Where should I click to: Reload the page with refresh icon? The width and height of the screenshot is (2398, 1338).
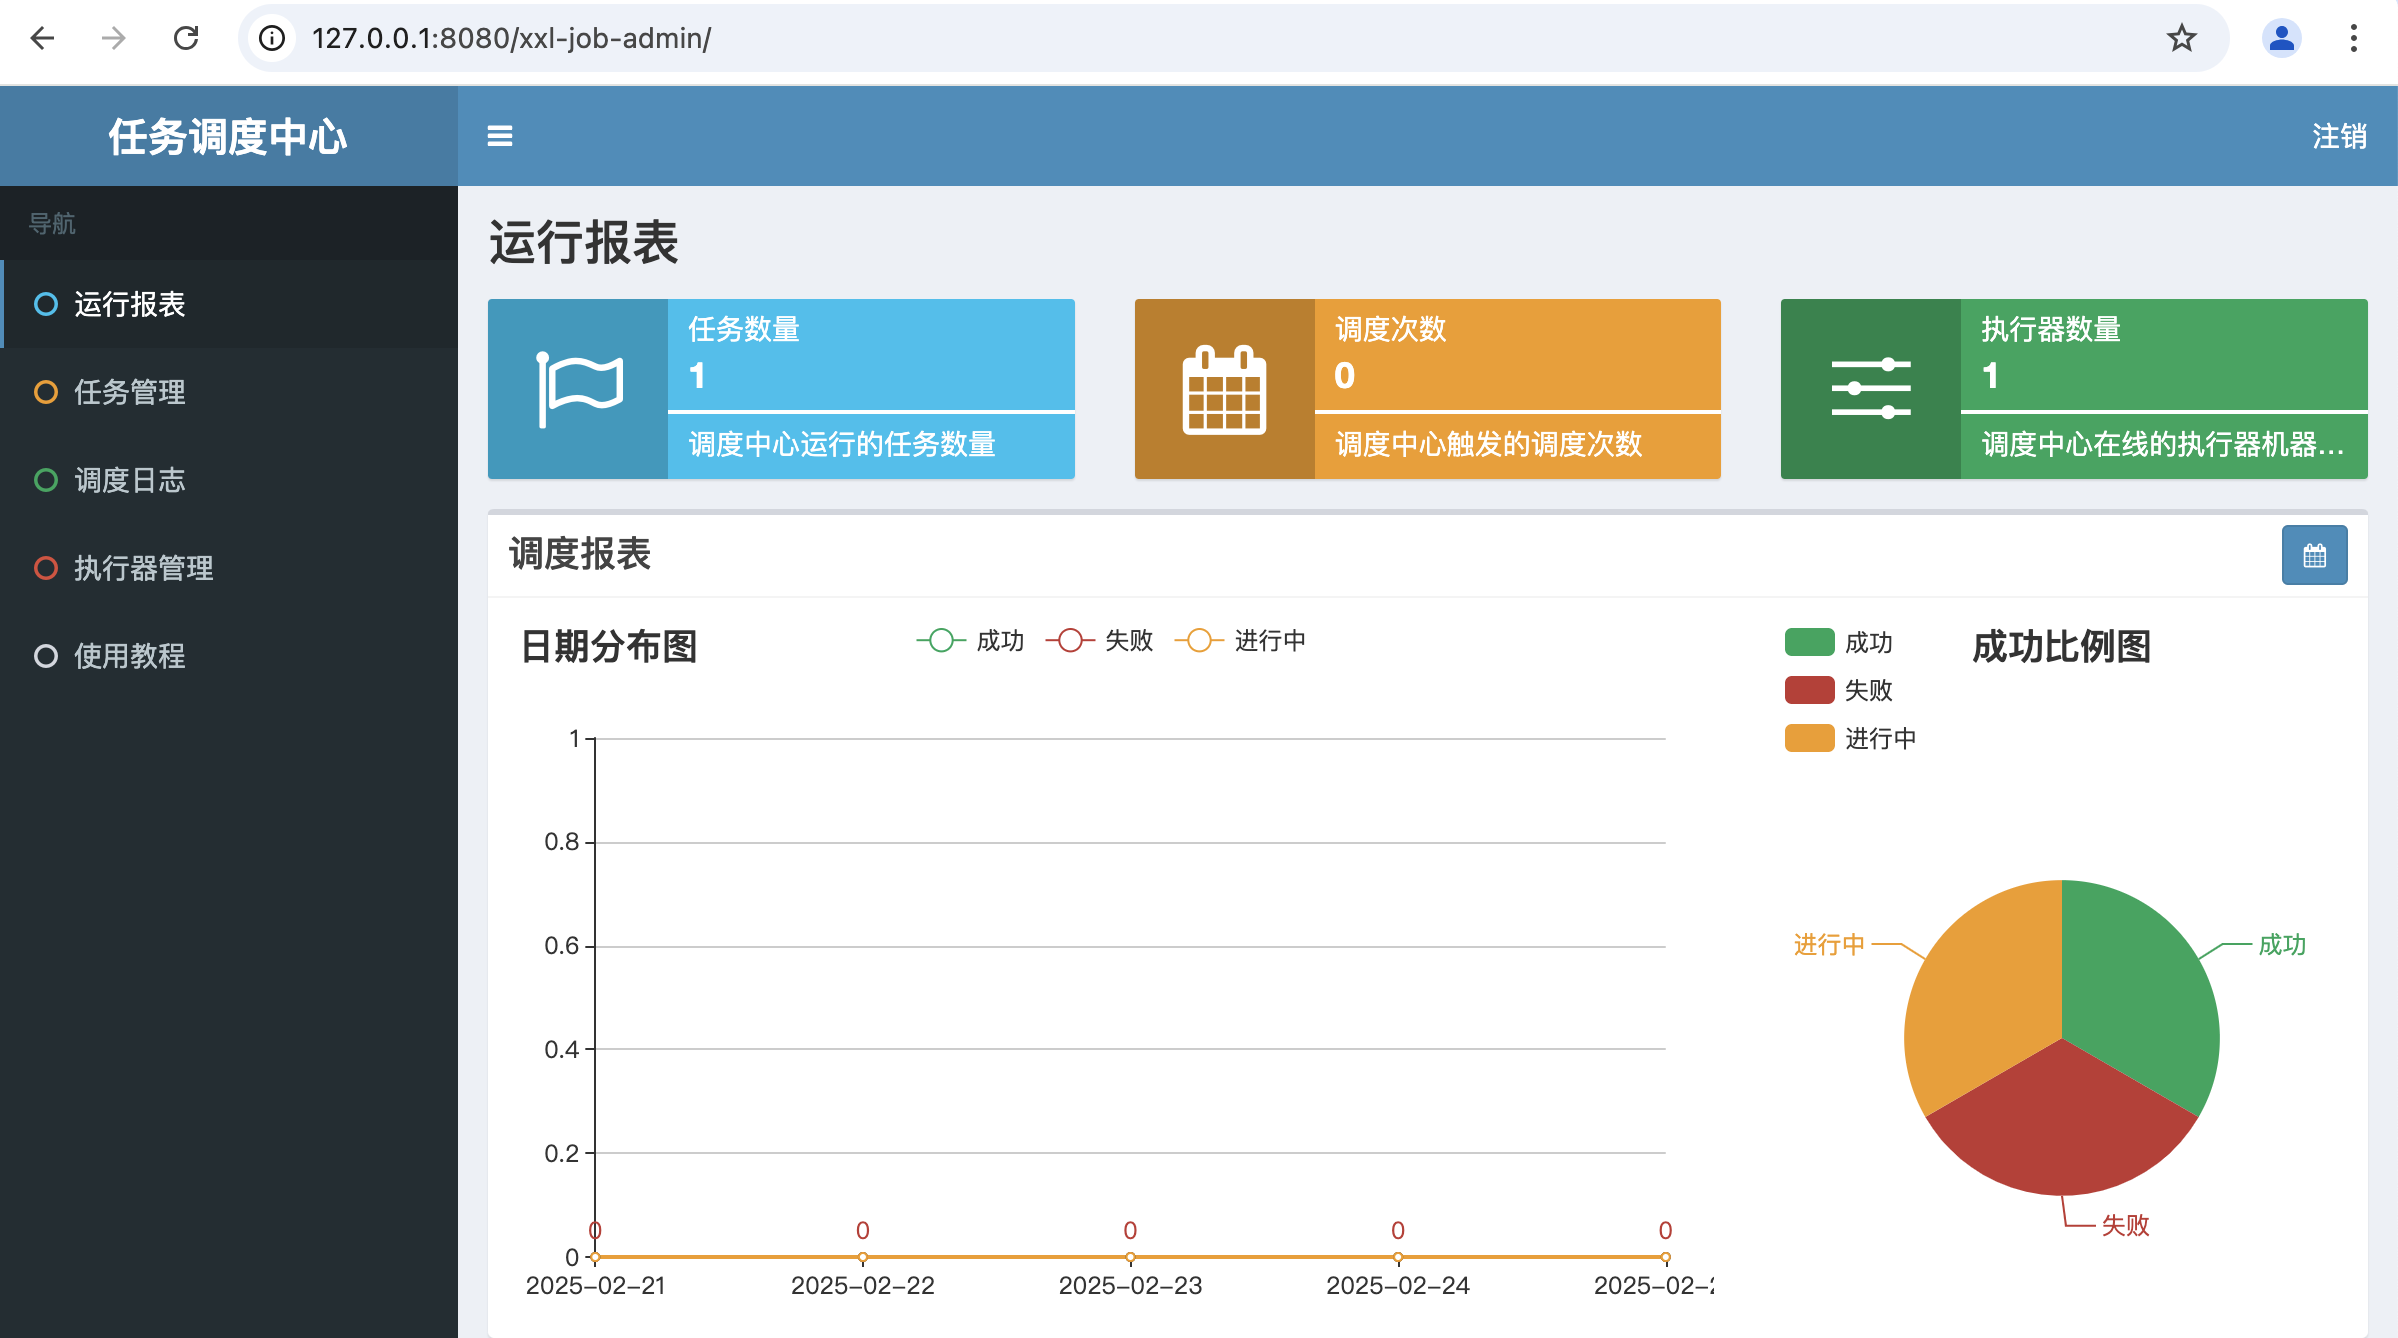coord(186,38)
